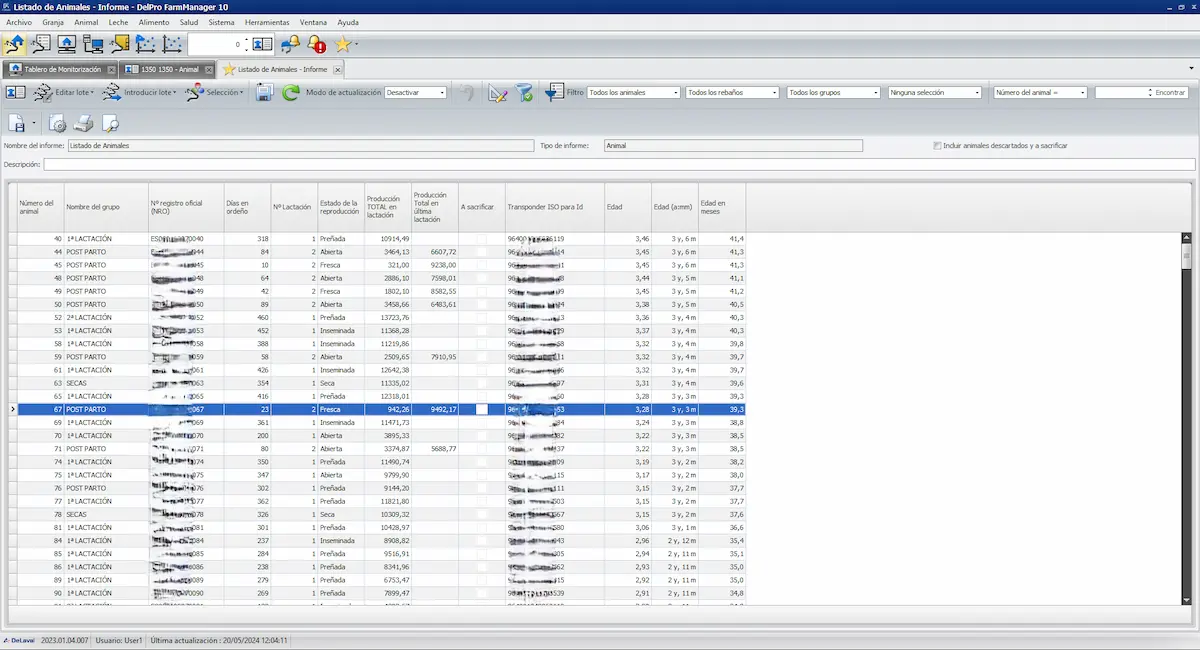Click the vertical scrollbar down arrow
Viewport: 1200px width, 650px height.
(1186, 597)
